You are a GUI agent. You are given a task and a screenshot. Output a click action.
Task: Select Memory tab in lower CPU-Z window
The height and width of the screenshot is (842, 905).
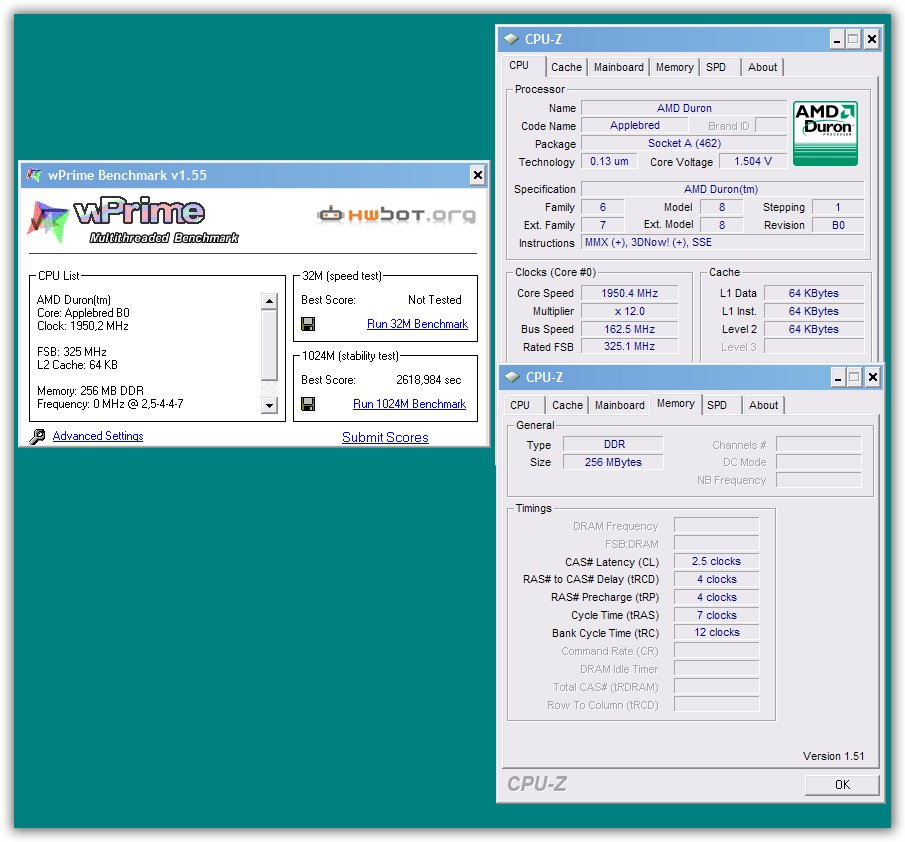coord(676,403)
